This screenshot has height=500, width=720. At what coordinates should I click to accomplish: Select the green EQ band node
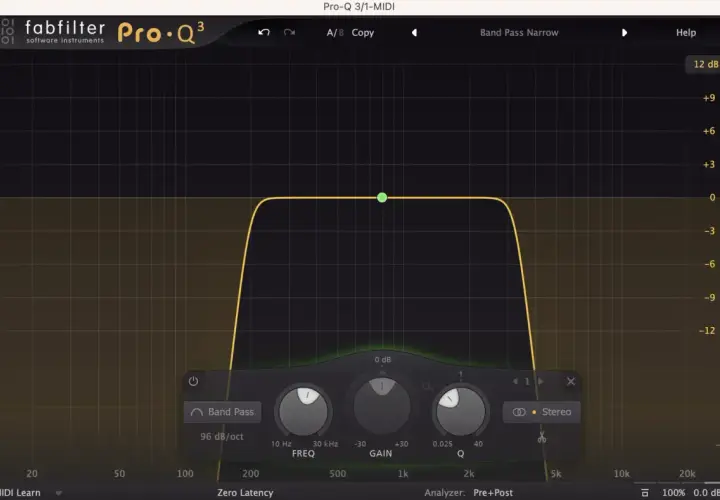click(x=382, y=197)
